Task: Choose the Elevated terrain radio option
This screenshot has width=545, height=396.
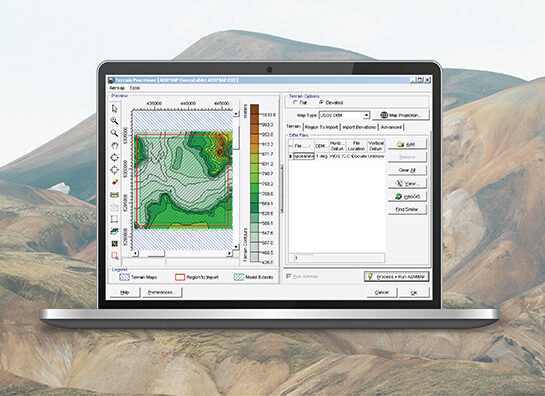Action: pyautogui.click(x=321, y=103)
